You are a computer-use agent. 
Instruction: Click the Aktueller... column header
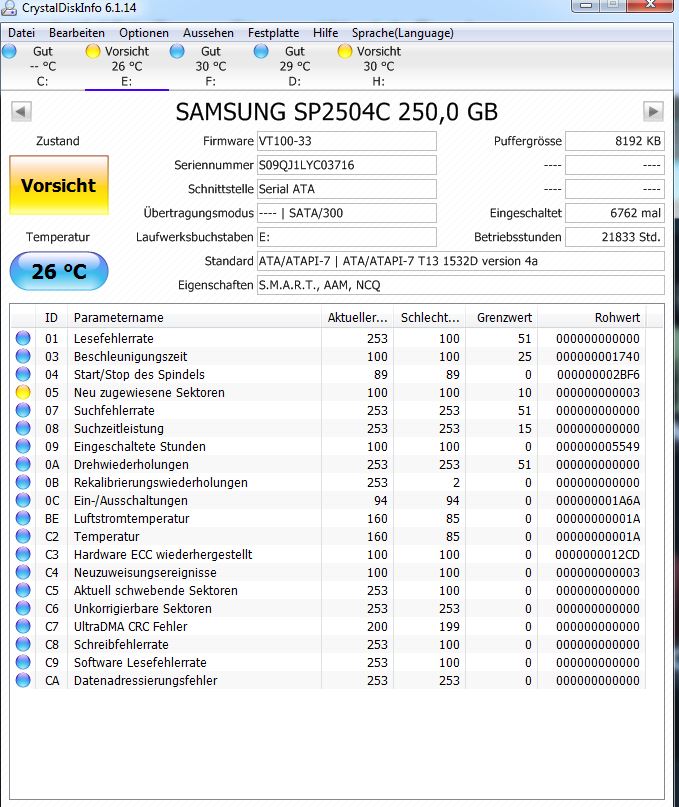[x=357, y=318]
